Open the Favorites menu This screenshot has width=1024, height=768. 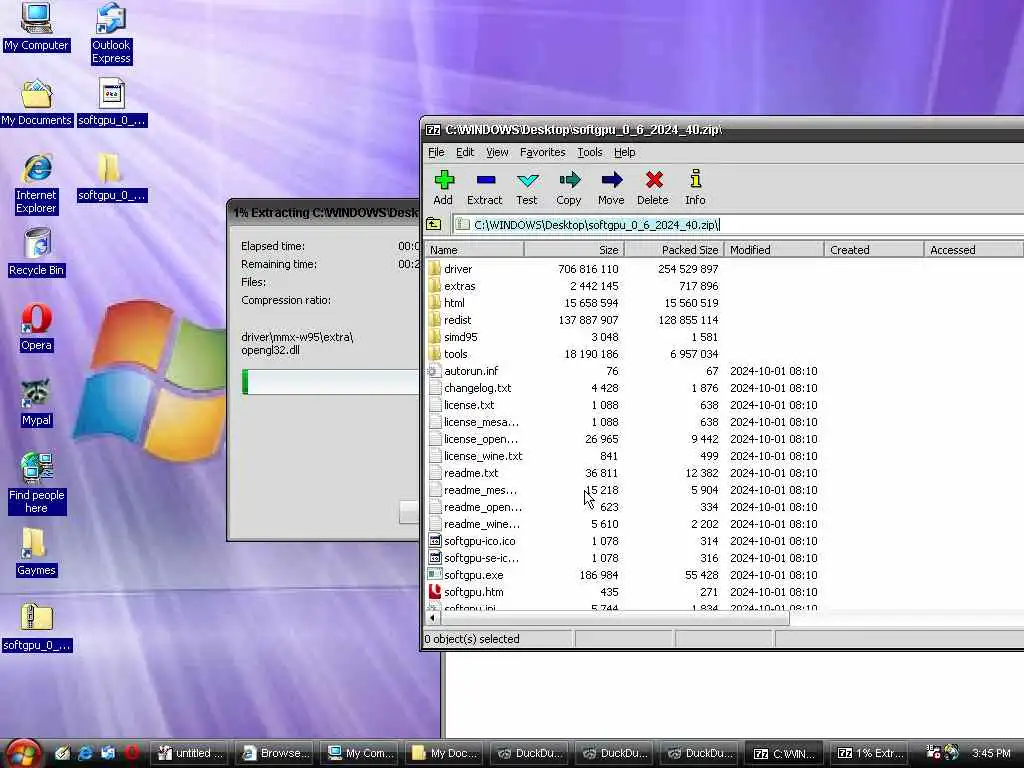pyautogui.click(x=543, y=152)
